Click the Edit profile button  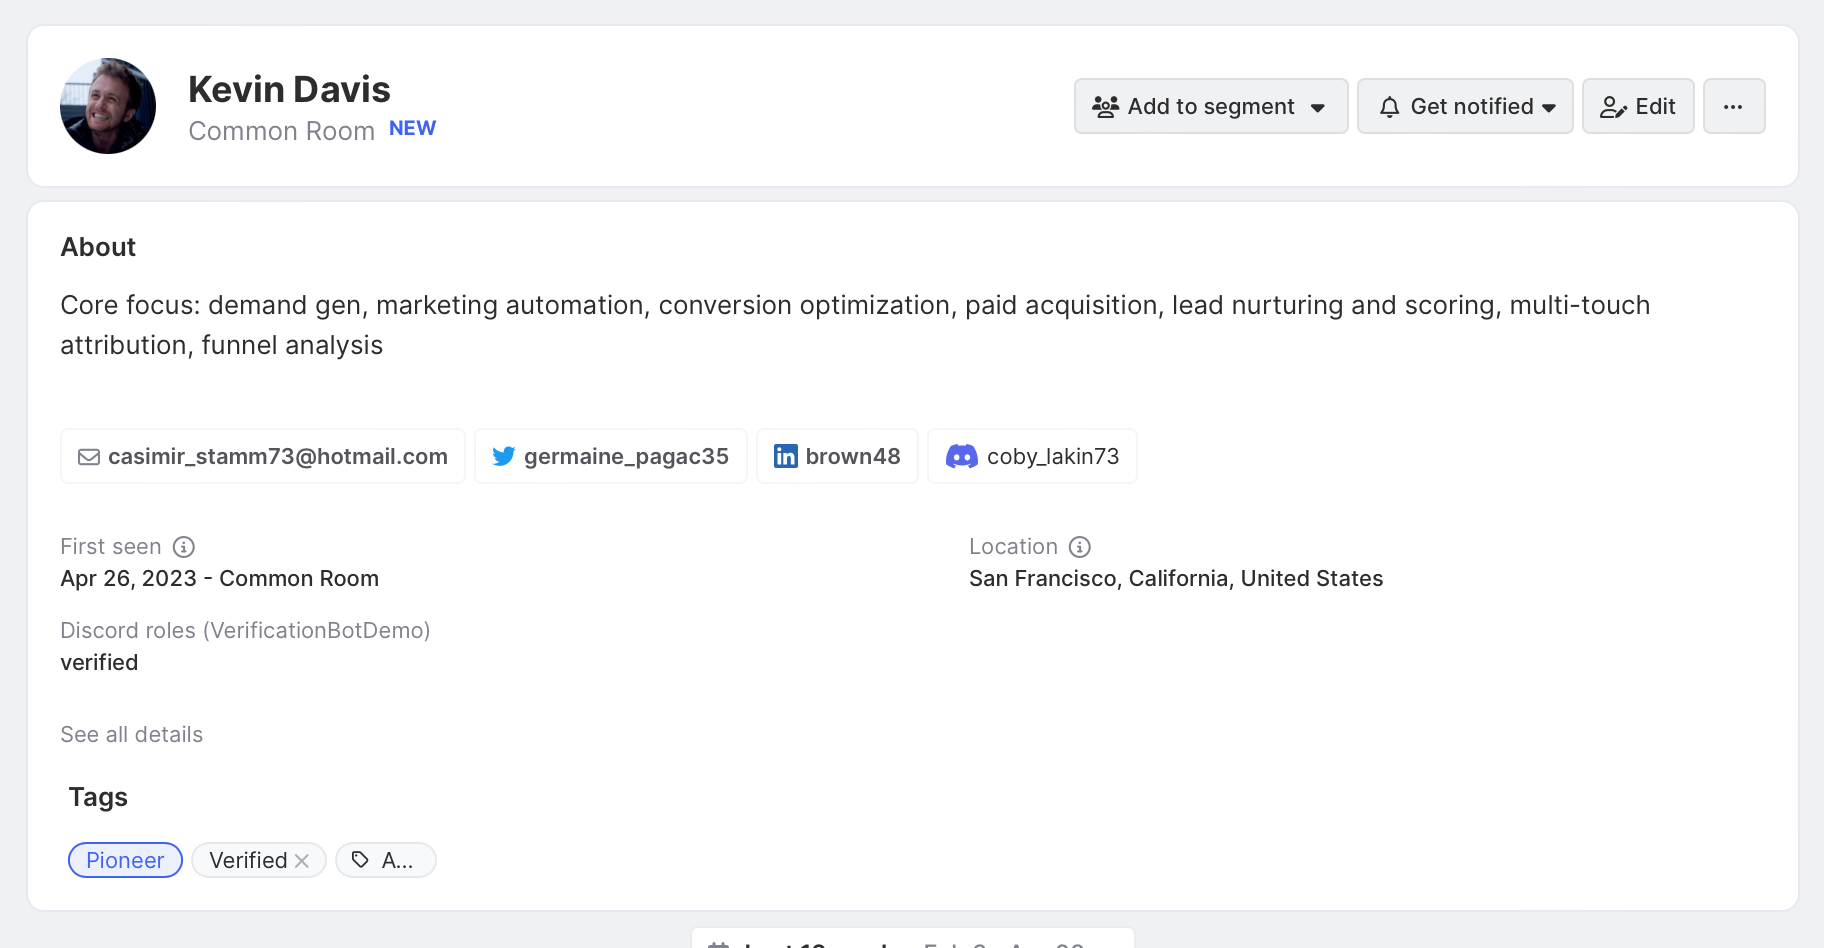point(1637,106)
